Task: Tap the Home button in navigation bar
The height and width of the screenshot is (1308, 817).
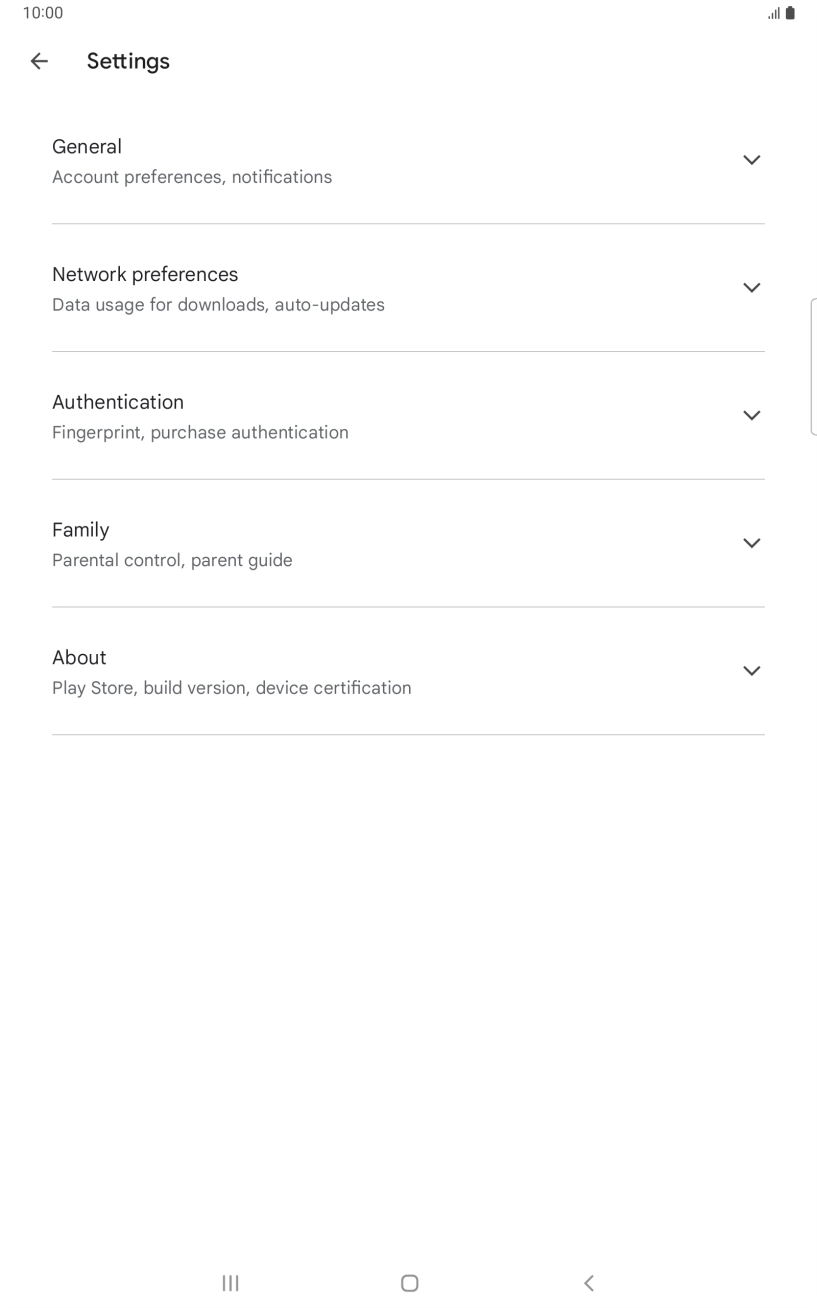Action: (409, 1283)
